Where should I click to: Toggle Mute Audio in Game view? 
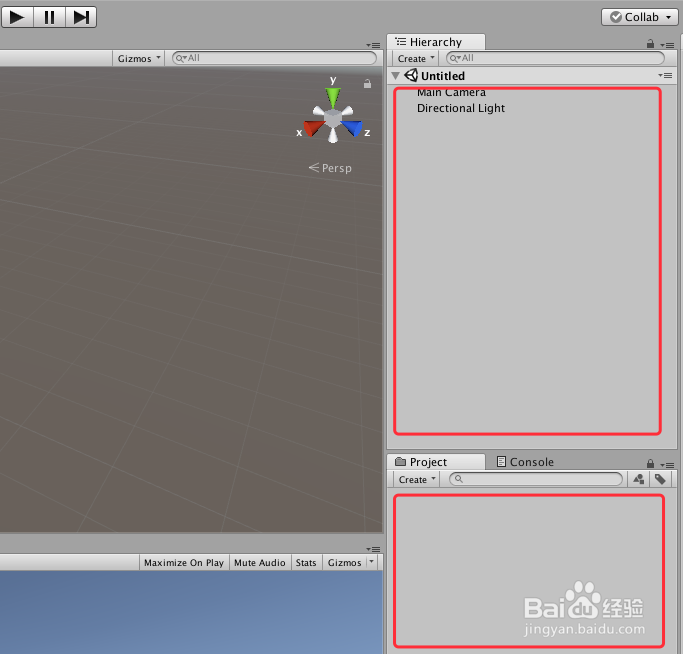[260, 563]
